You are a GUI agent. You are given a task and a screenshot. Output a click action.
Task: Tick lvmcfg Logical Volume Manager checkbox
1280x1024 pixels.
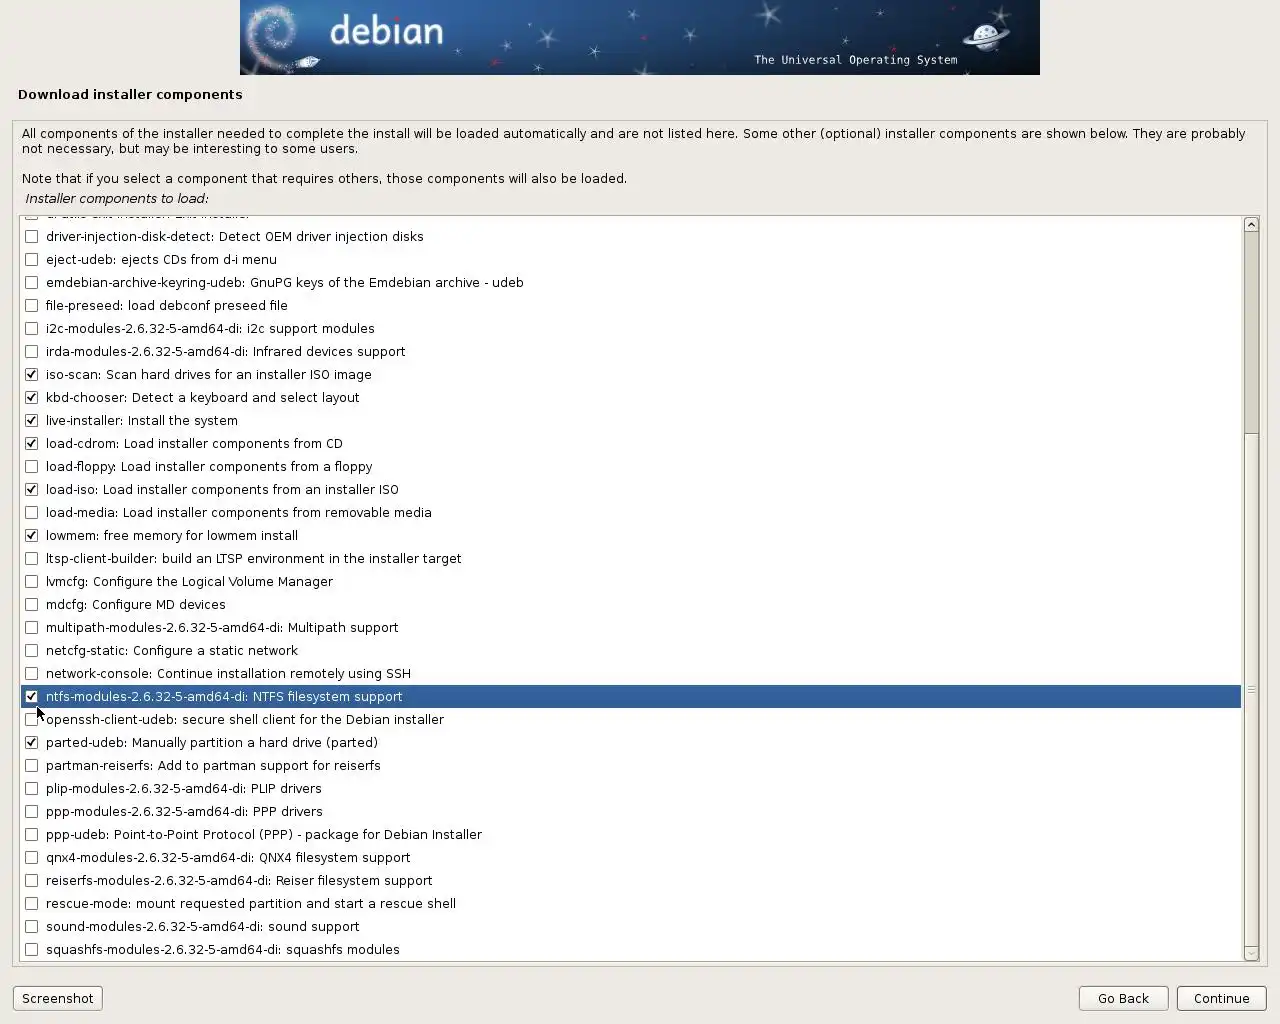coord(32,582)
